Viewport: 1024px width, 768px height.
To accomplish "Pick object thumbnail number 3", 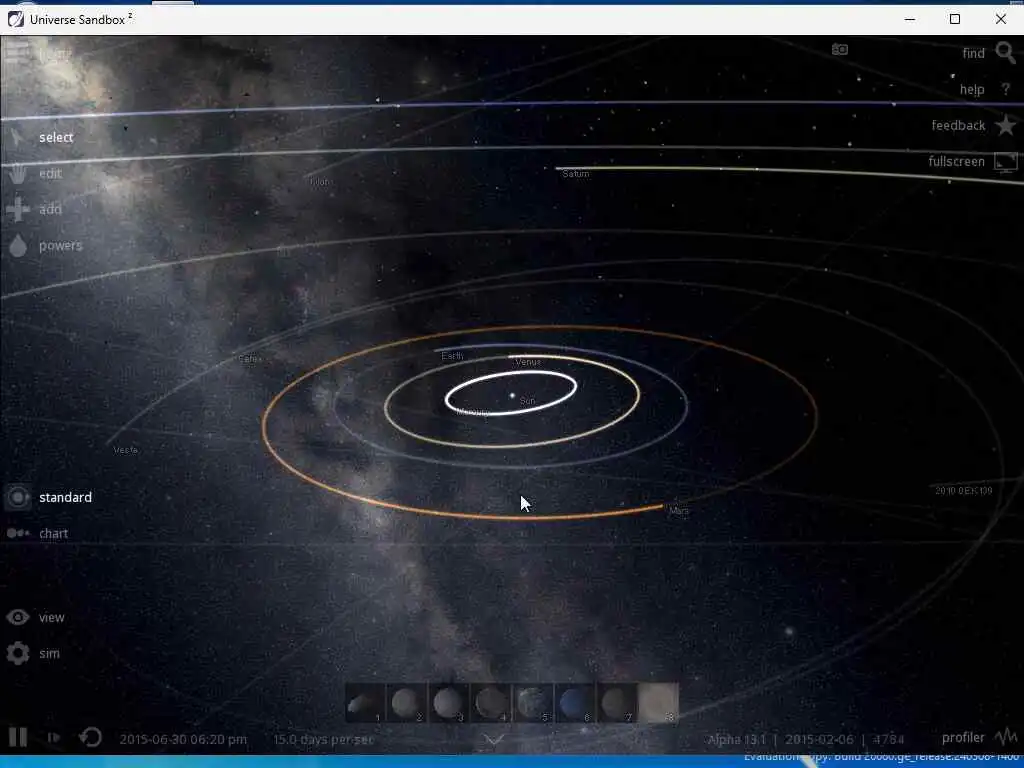I will point(448,703).
